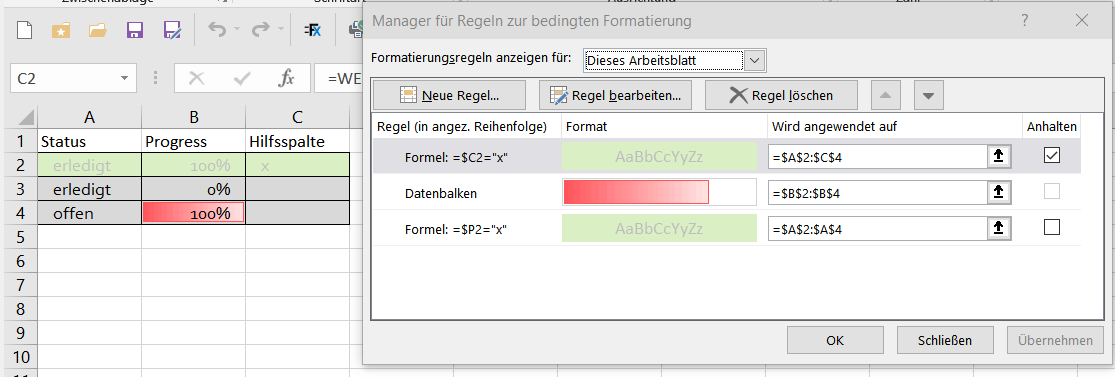Open the folder icon in quick toolbar
1115x377 pixels.
[x=97, y=30]
